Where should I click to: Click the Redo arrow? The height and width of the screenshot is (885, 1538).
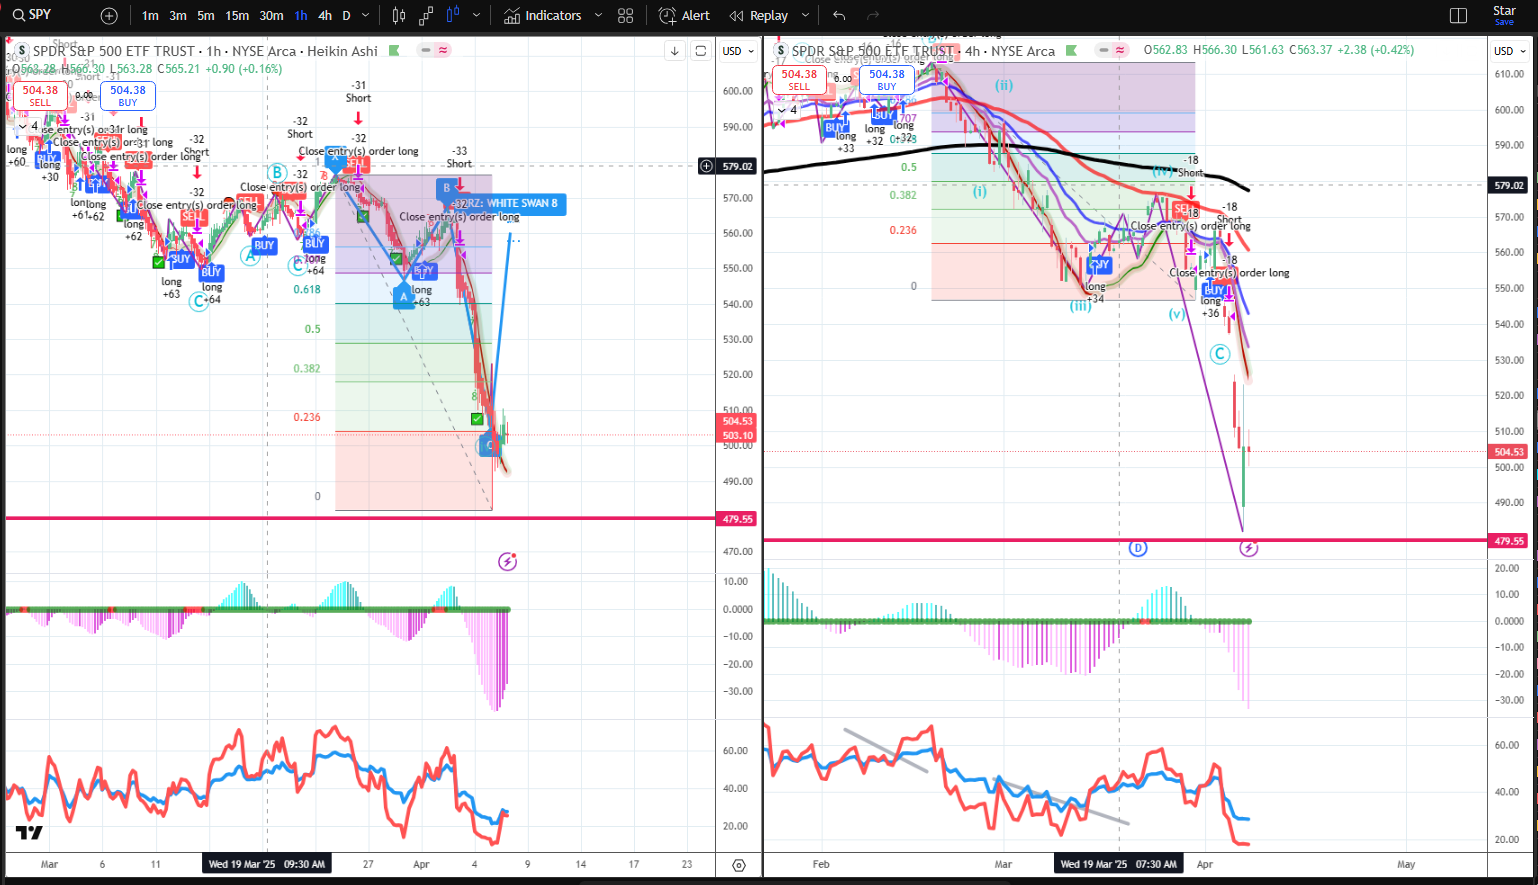[873, 16]
